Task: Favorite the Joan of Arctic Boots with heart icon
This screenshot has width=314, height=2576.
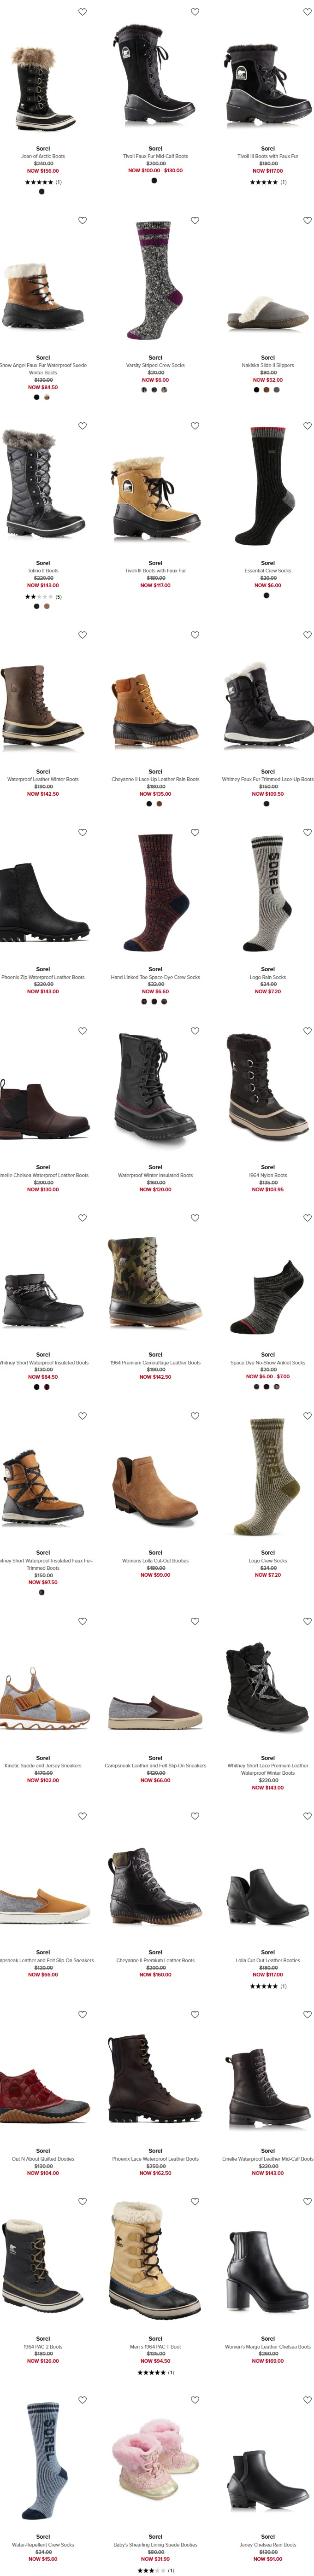Action: 83,12
